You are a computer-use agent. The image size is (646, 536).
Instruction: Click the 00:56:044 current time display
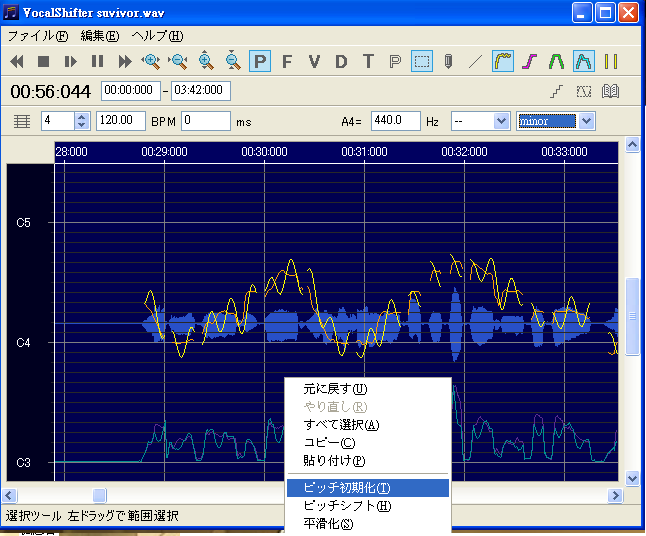coord(50,91)
